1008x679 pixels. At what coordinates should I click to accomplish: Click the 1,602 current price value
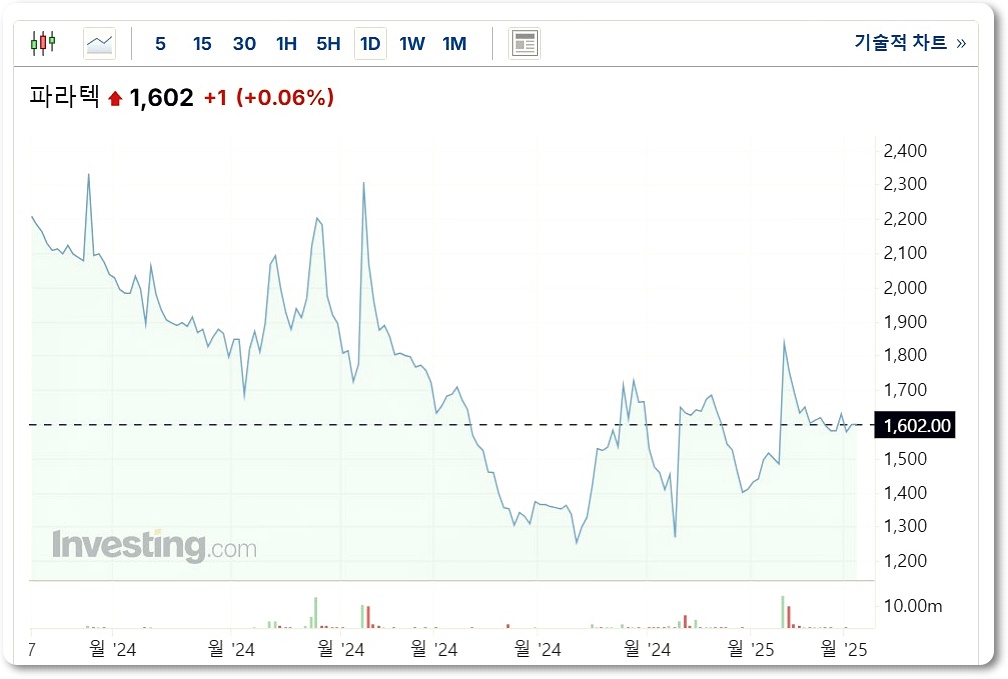tap(161, 98)
